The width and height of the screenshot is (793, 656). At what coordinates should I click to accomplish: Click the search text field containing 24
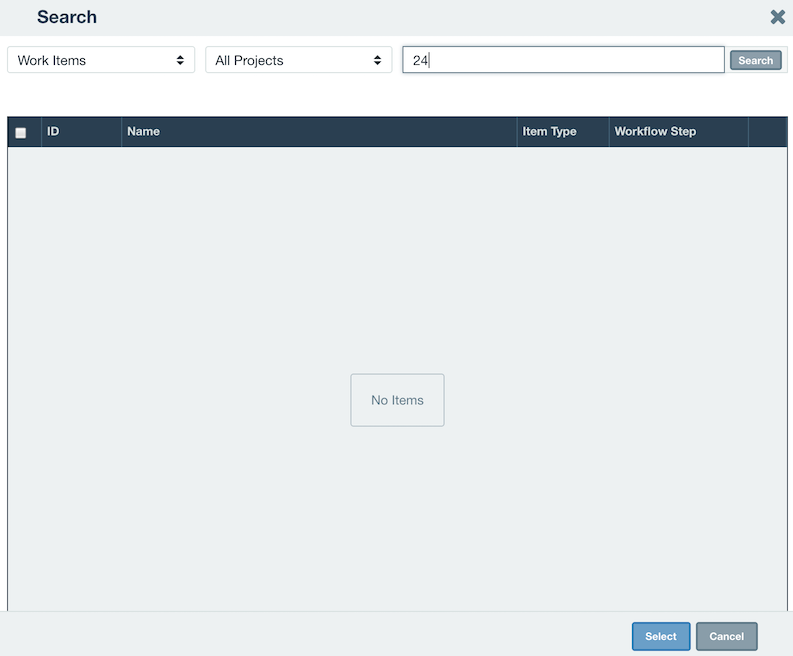[563, 60]
